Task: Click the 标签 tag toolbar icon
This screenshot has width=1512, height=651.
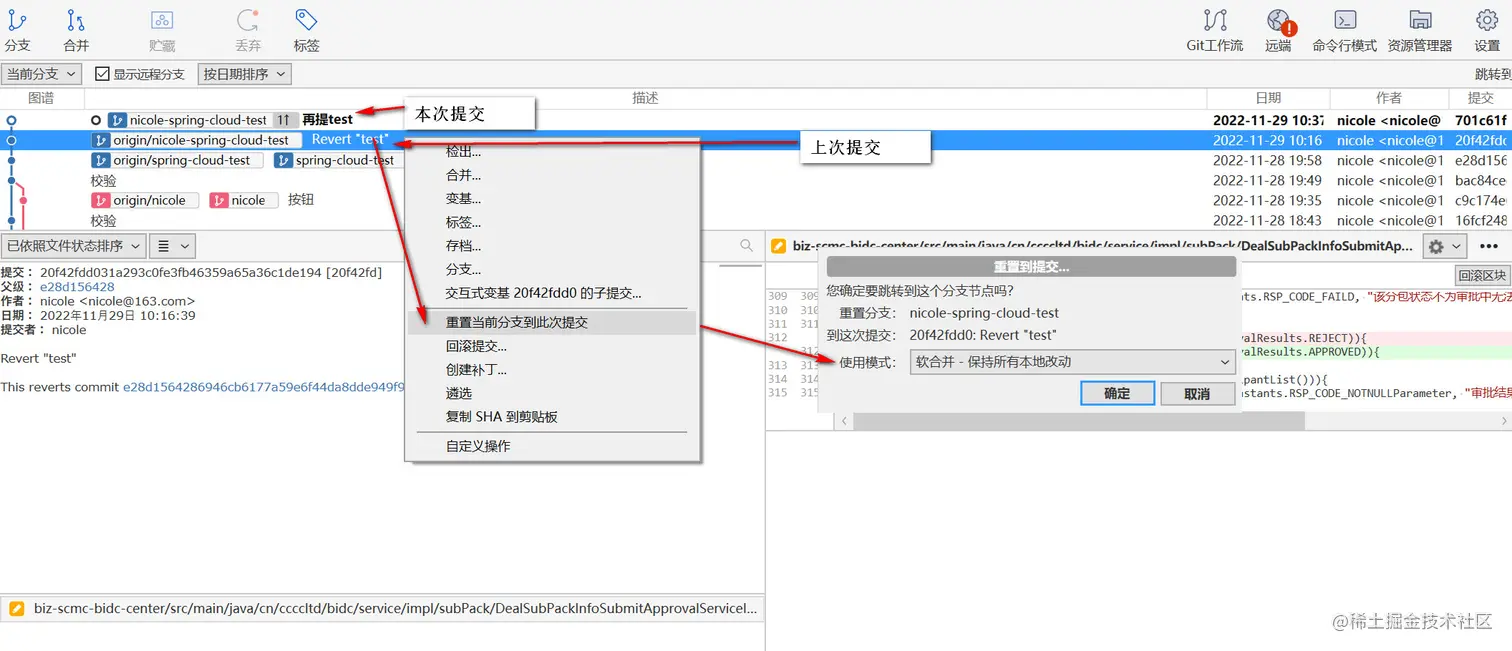Action: pyautogui.click(x=307, y=31)
